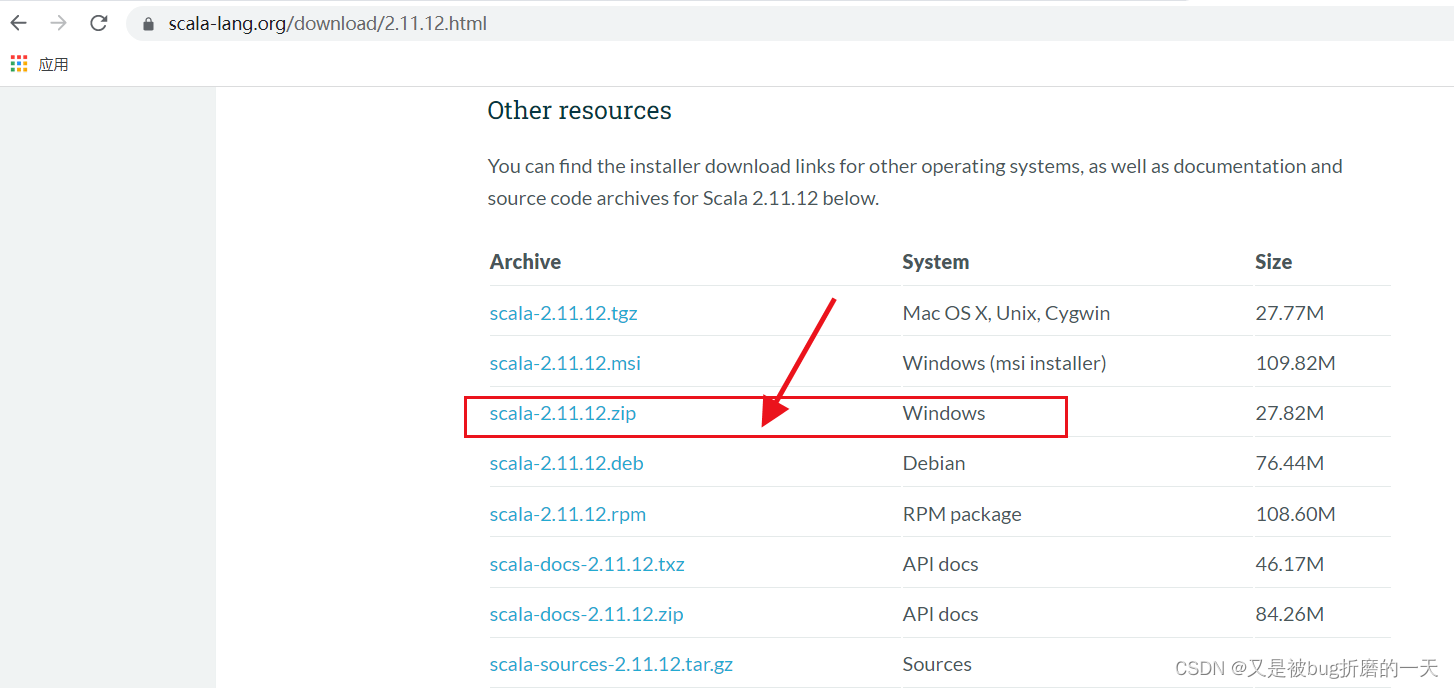Select the Debian system cell
This screenshot has width=1454, height=688.
coord(933,463)
